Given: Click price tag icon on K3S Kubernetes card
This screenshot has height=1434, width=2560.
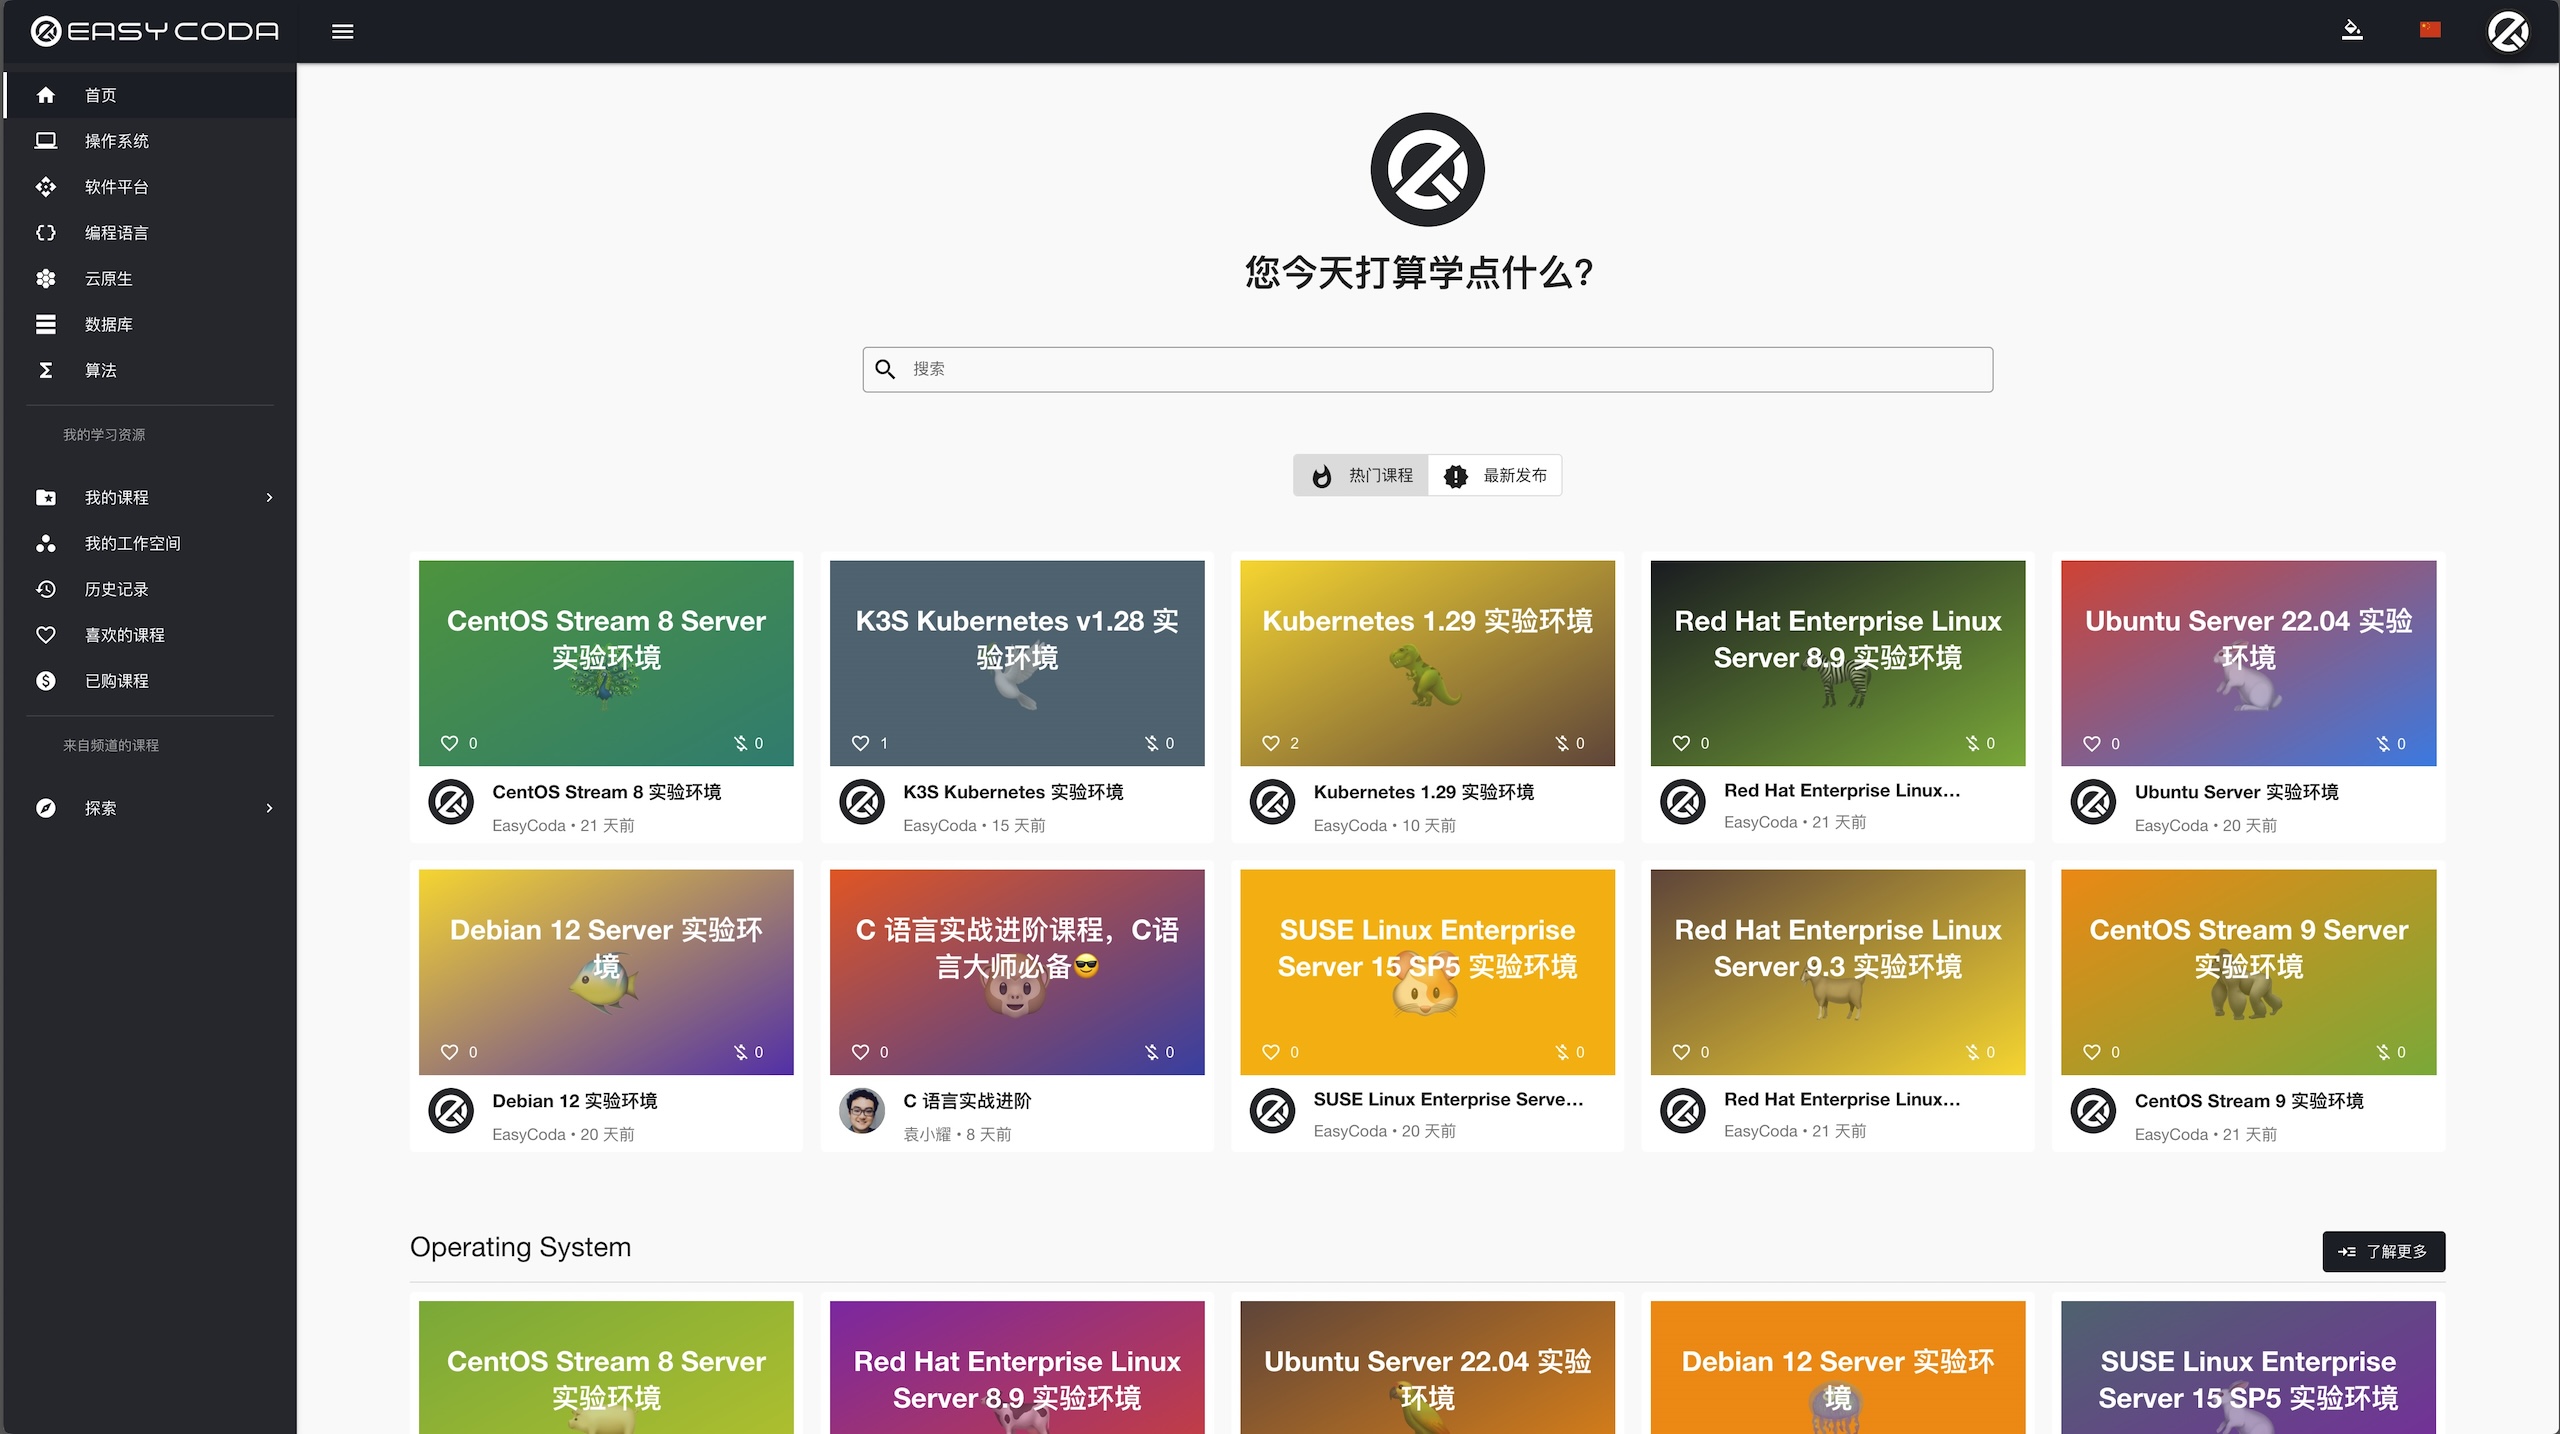Looking at the screenshot, I should (x=1152, y=743).
